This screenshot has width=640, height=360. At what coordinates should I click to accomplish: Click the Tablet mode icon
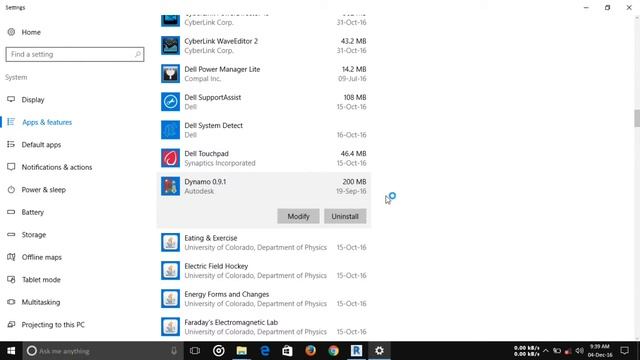pos(11,280)
